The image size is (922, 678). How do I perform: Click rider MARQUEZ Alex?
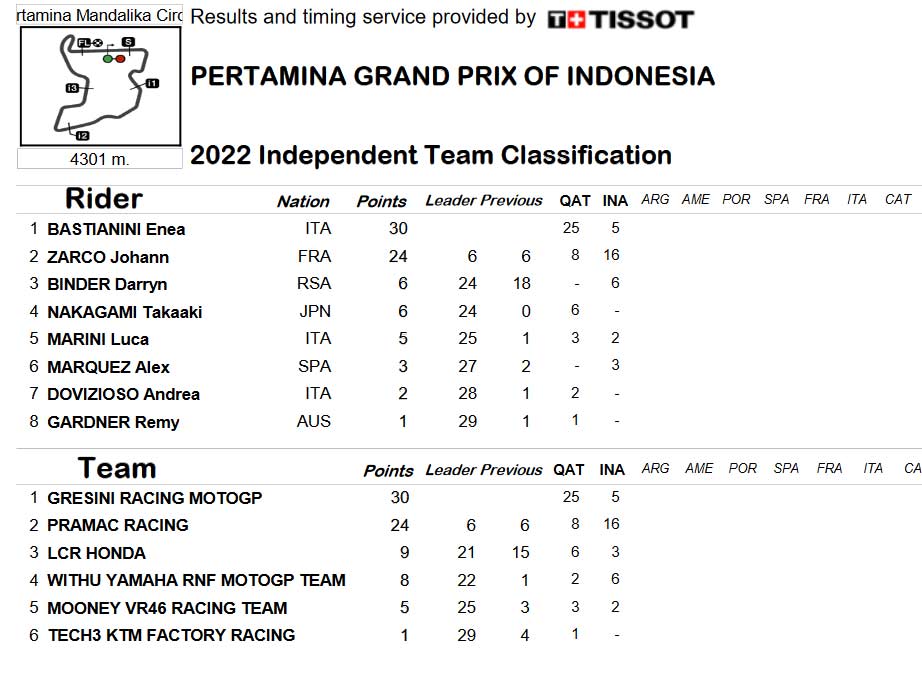[108, 367]
